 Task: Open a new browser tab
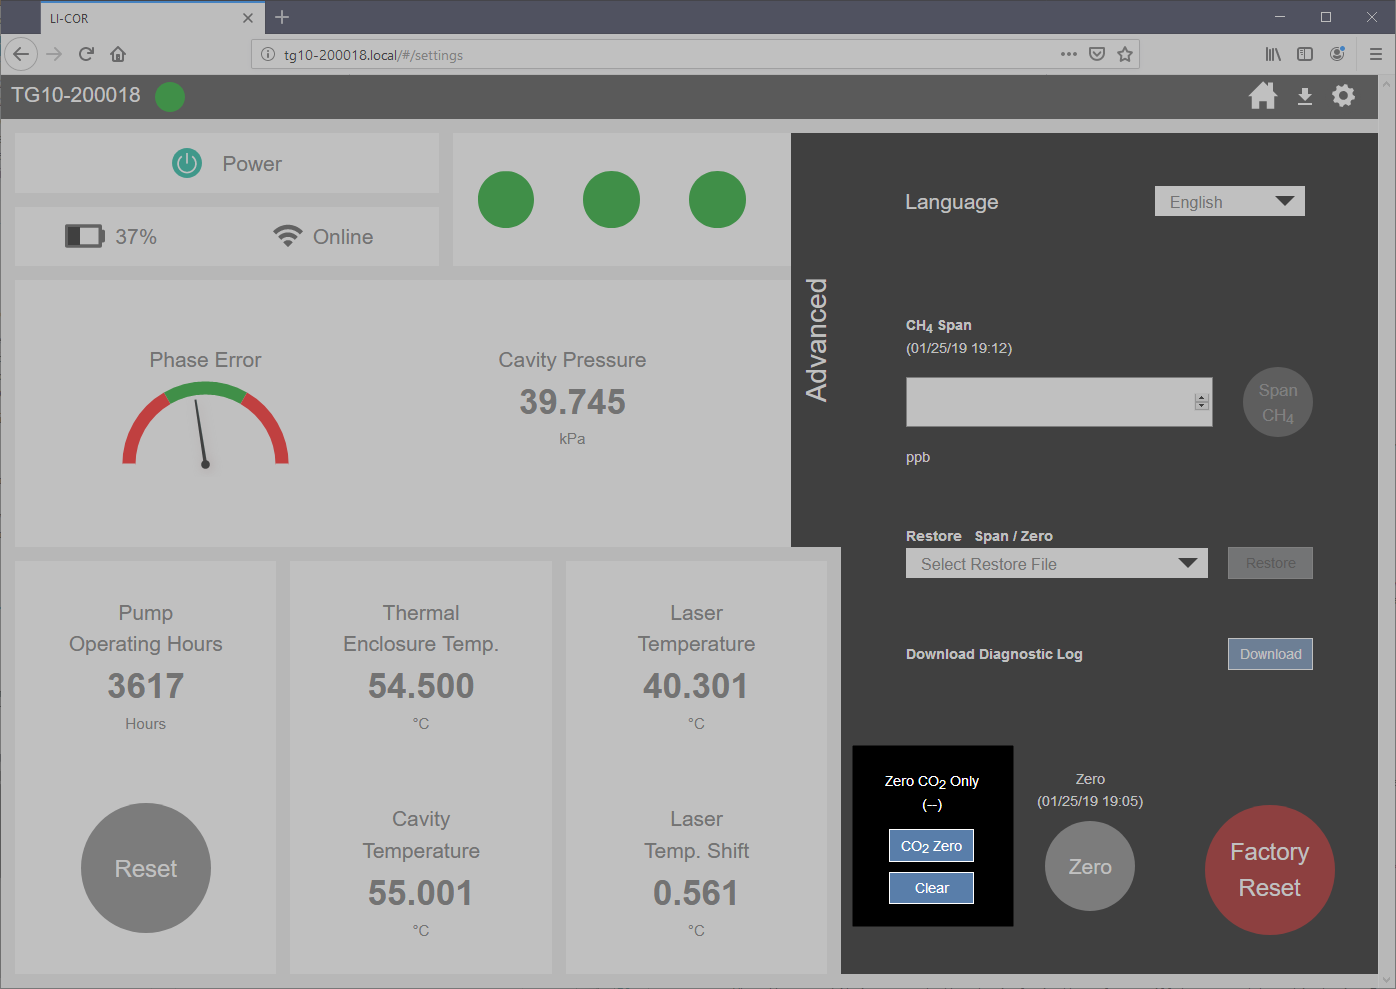point(282,17)
